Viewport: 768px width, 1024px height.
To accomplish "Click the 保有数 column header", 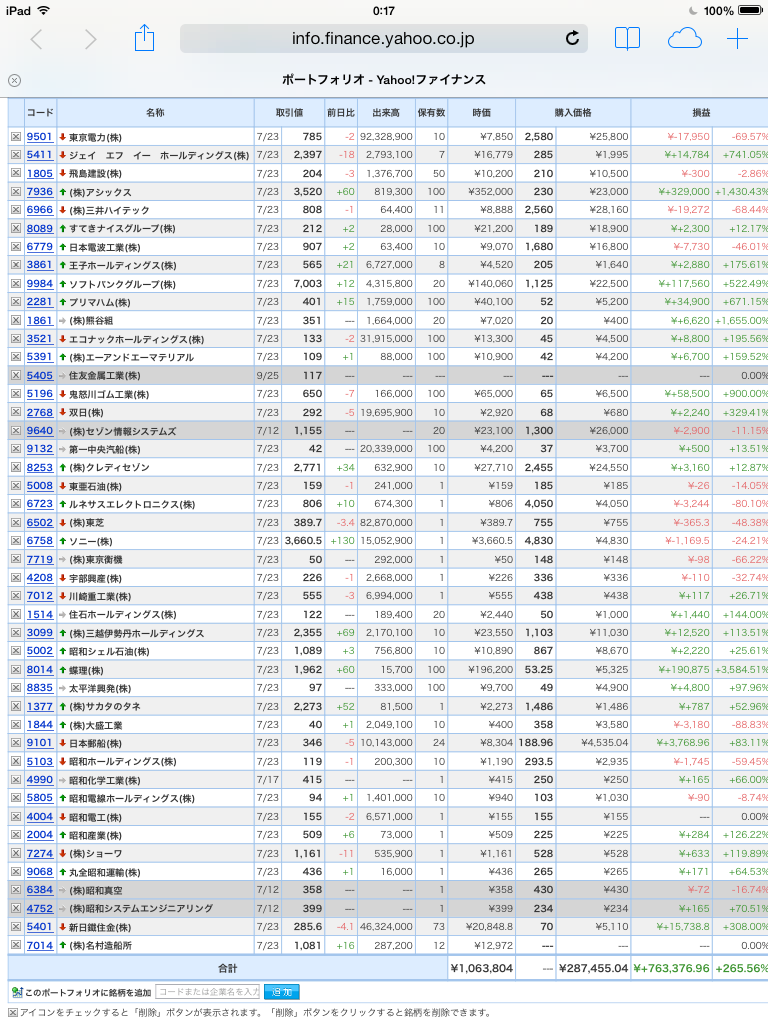I will pos(431,112).
